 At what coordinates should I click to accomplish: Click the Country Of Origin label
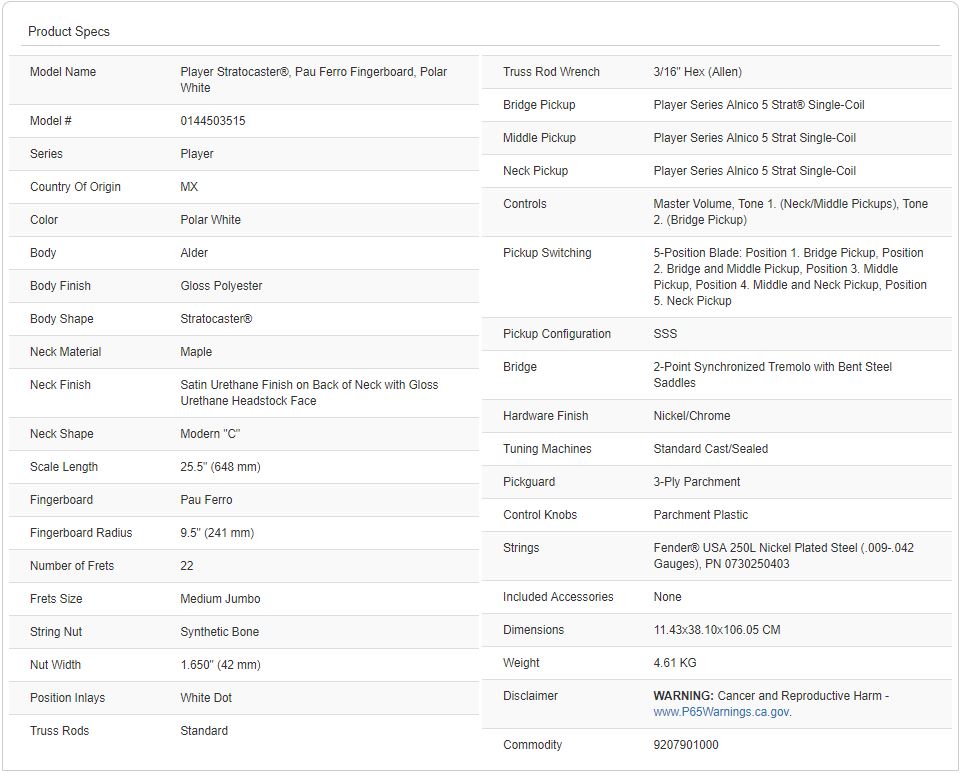[x=75, y=187]
